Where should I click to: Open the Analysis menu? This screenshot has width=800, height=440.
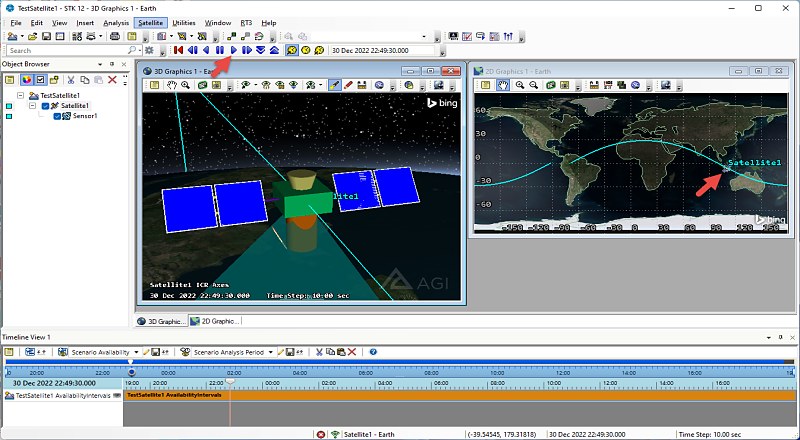point(116,23)
